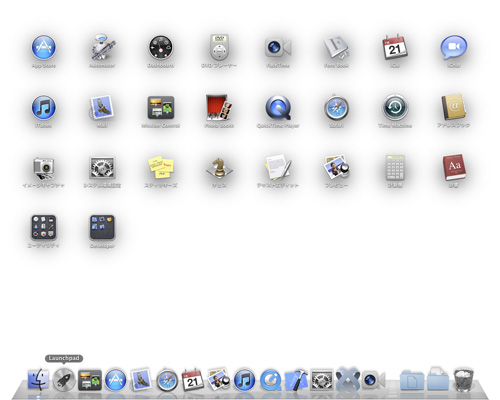500x400 pixels.
Task: Launch Safari from the Launchpad grid
Action: pos(336,107)
